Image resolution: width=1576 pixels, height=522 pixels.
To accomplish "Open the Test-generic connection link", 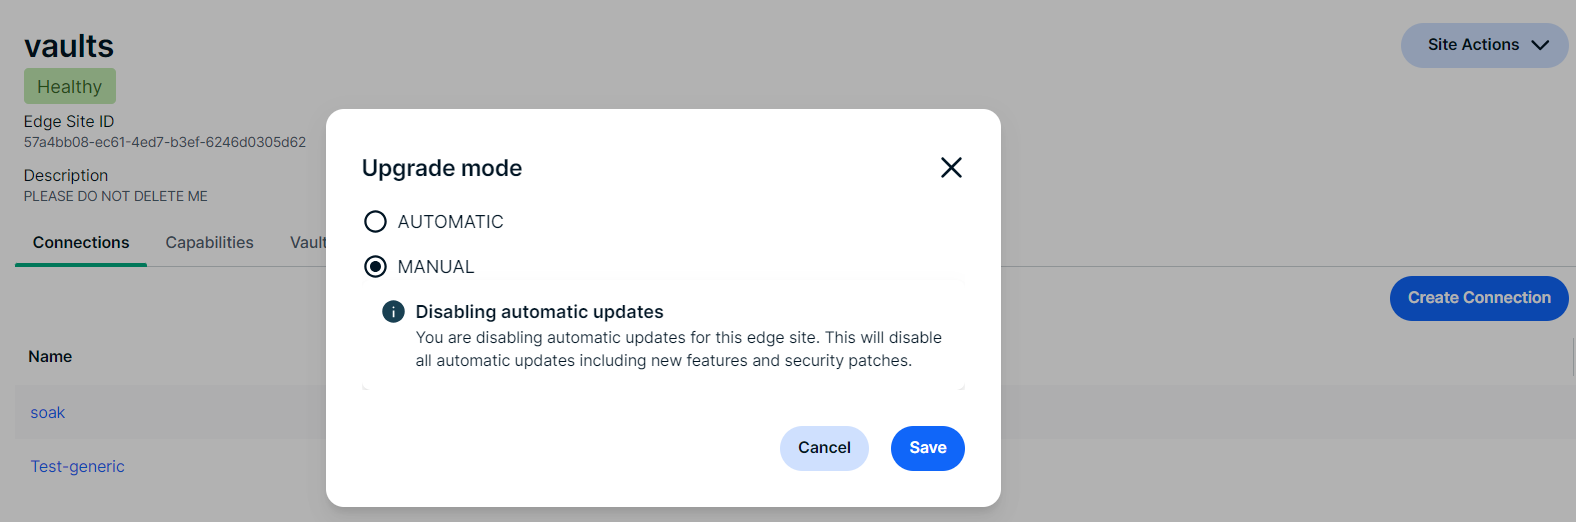I will (77, 467).
